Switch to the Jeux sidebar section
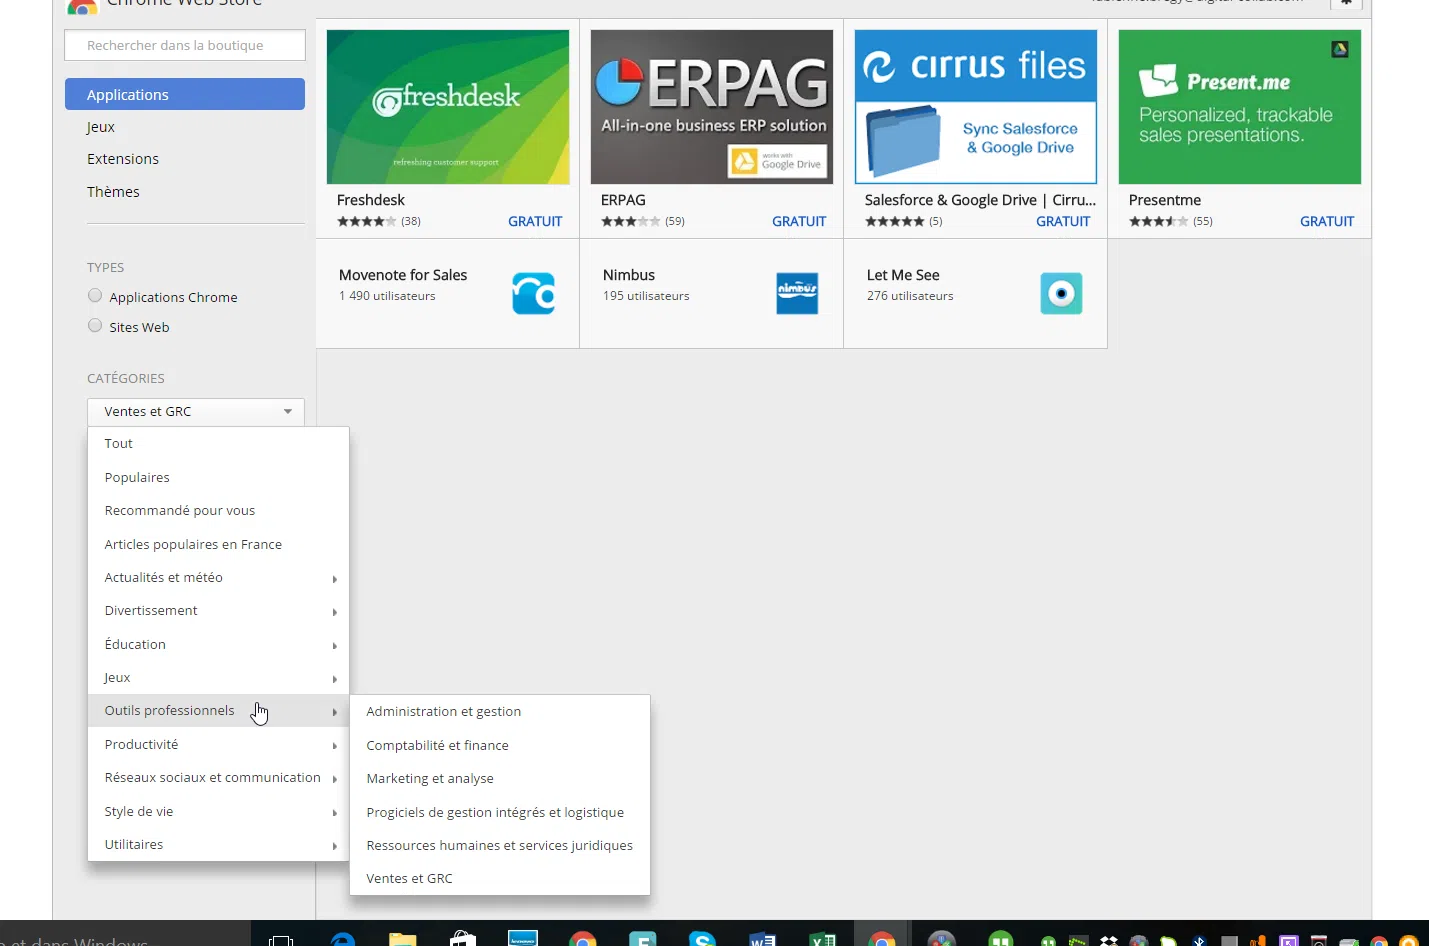Viewport: 1429px width, 946px height. [x=101, y=127]
